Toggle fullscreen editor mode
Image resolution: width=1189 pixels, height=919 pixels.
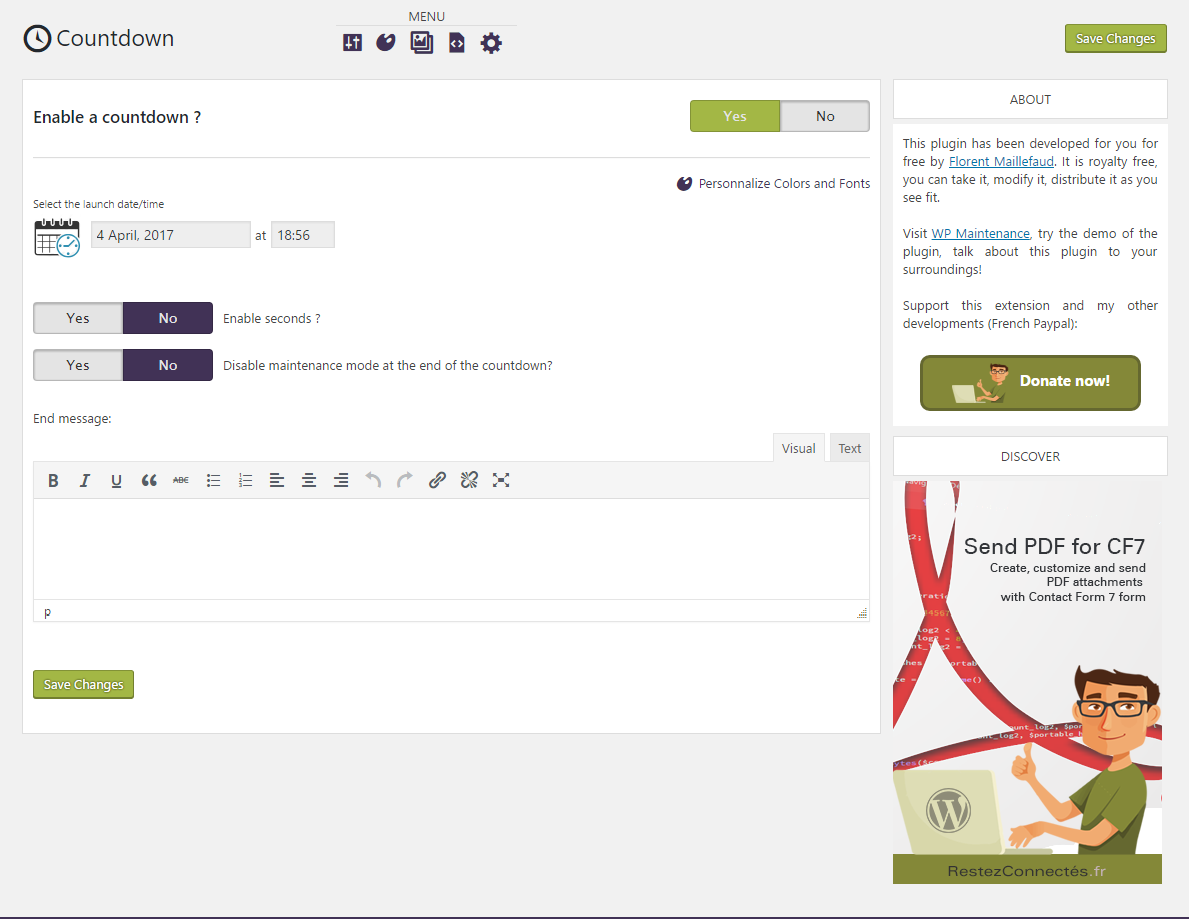[501, 481]
